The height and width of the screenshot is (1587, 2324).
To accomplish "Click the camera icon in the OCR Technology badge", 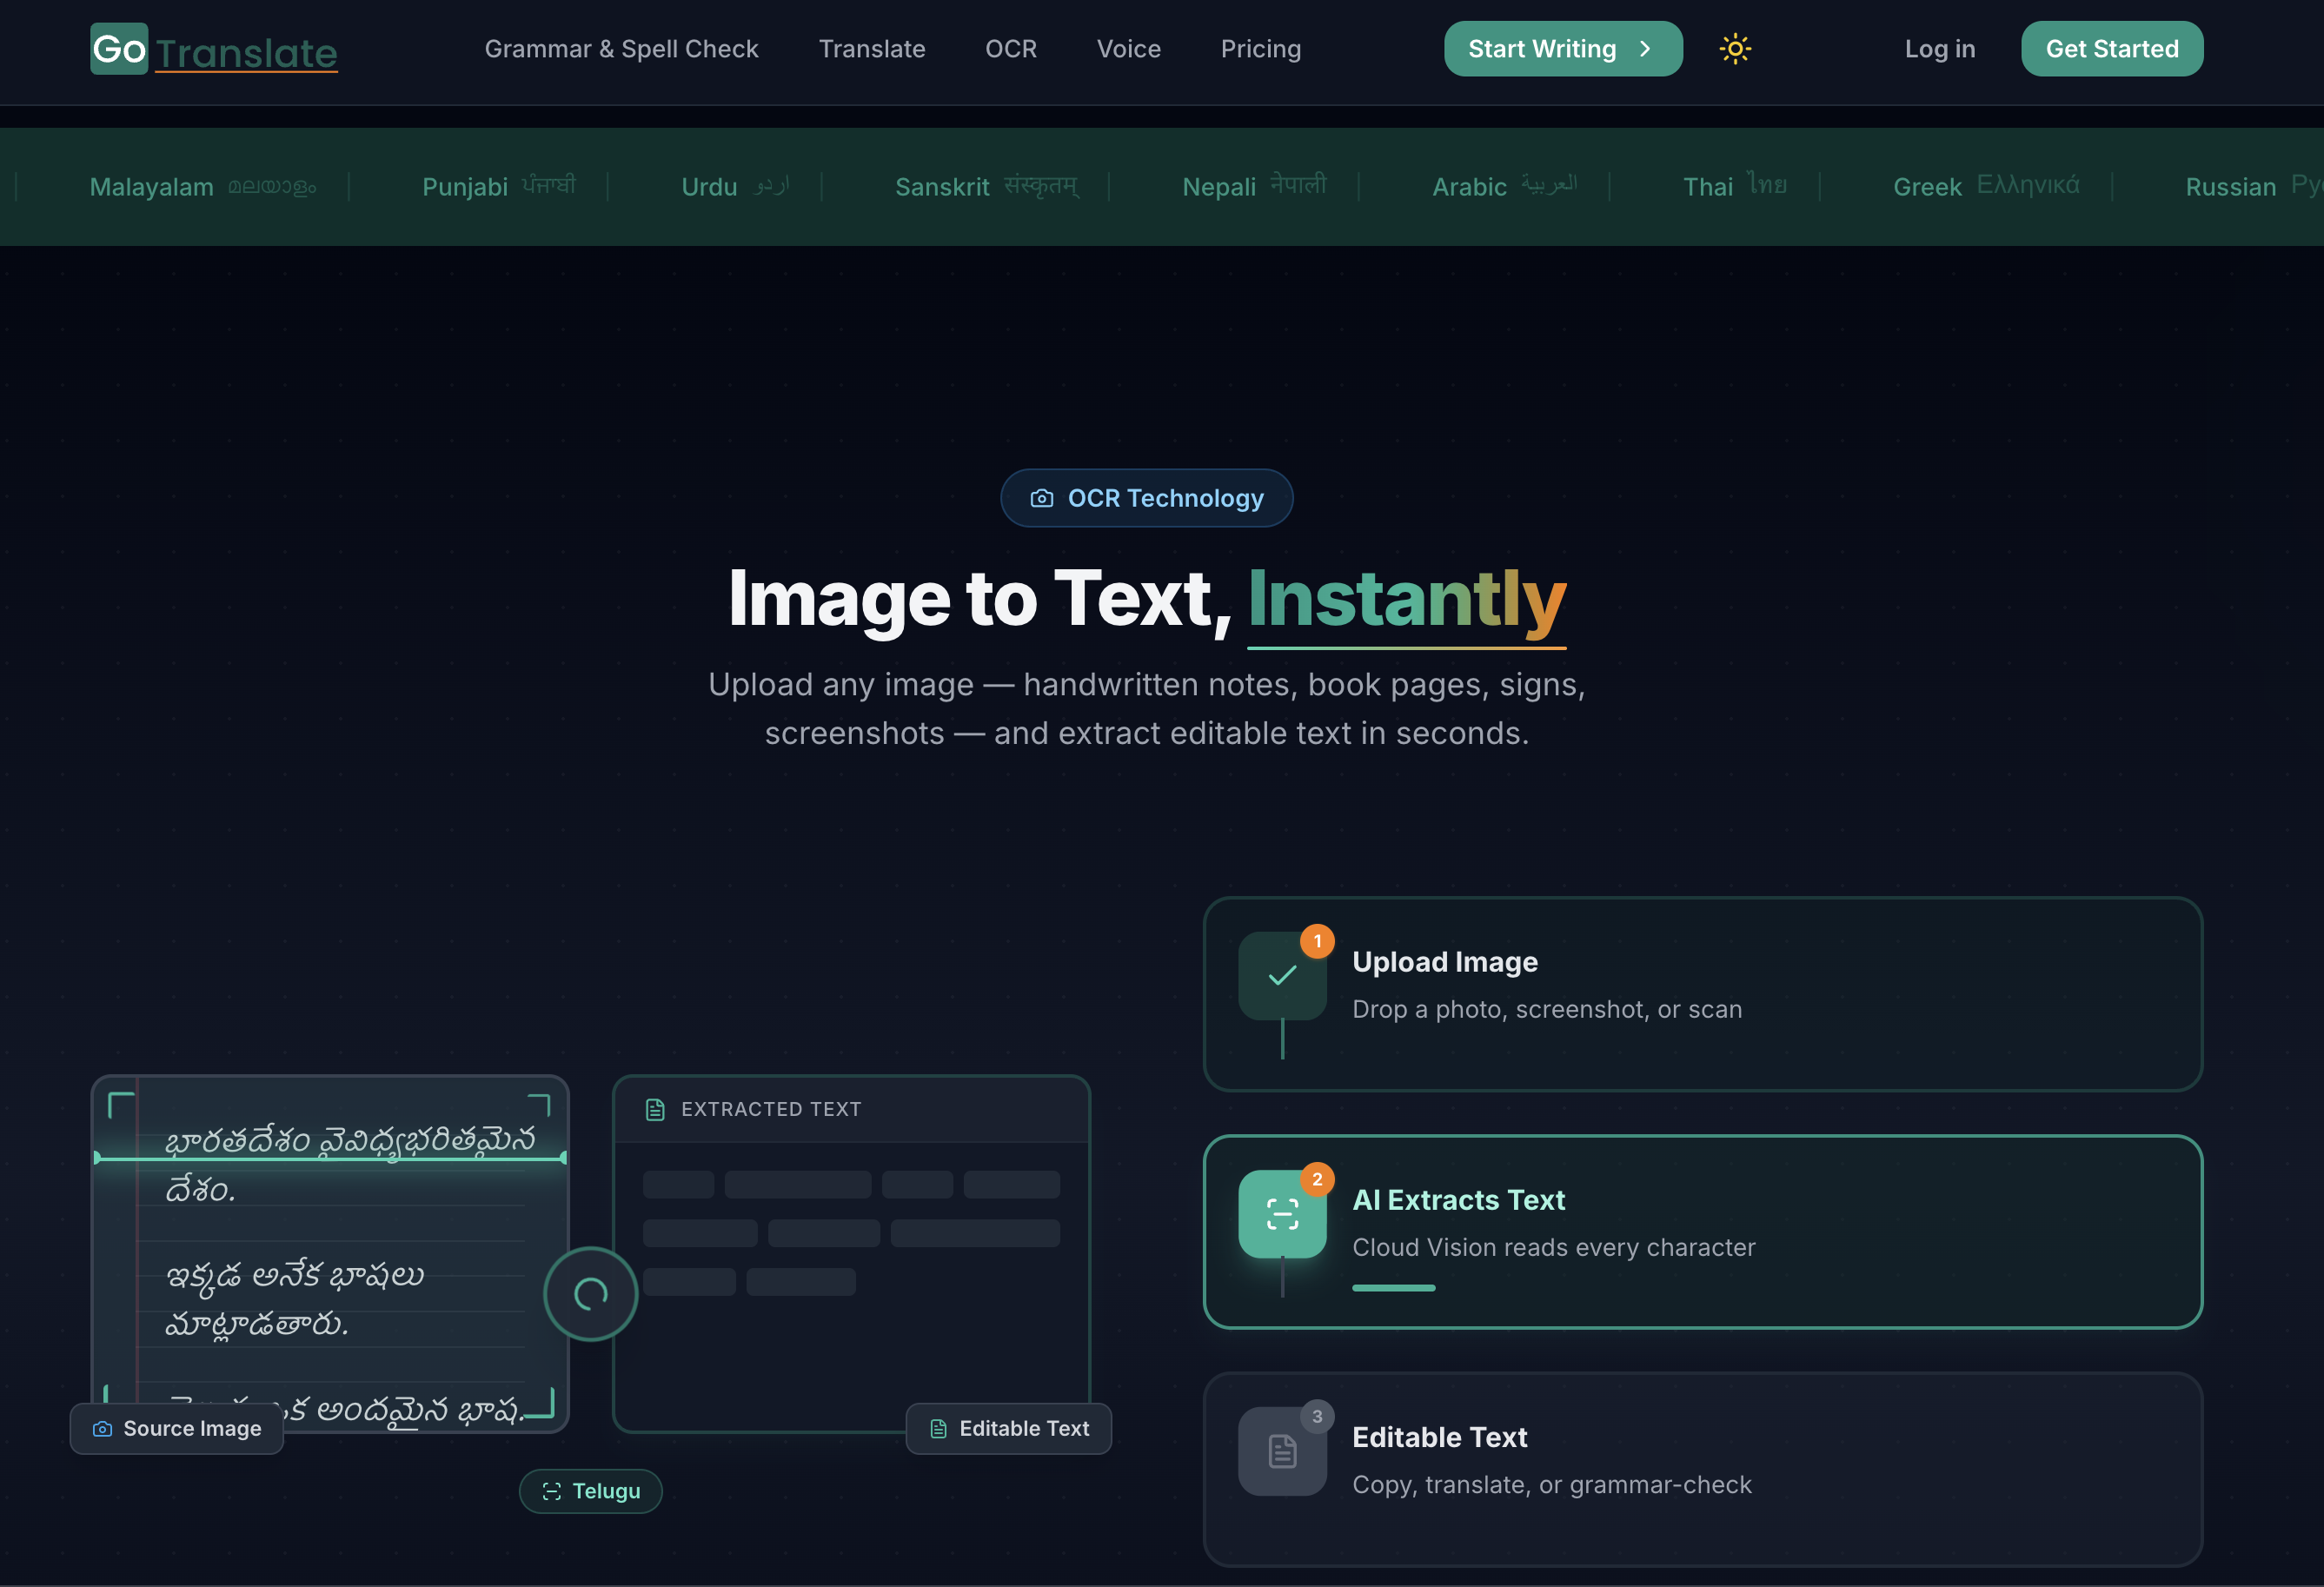I will 1042,498.
